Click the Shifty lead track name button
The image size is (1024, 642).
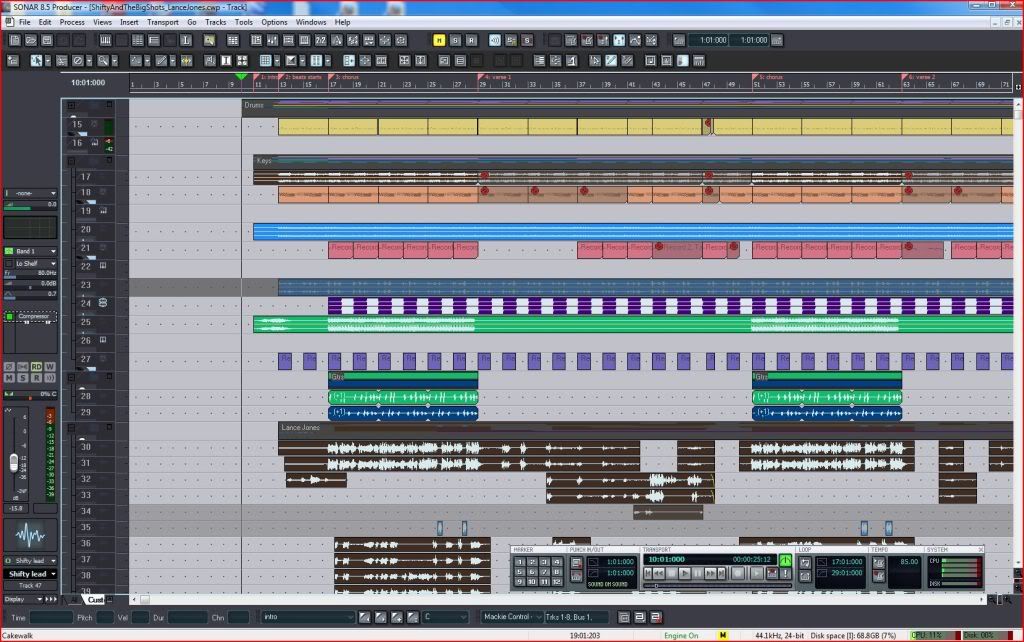point(29,574)
